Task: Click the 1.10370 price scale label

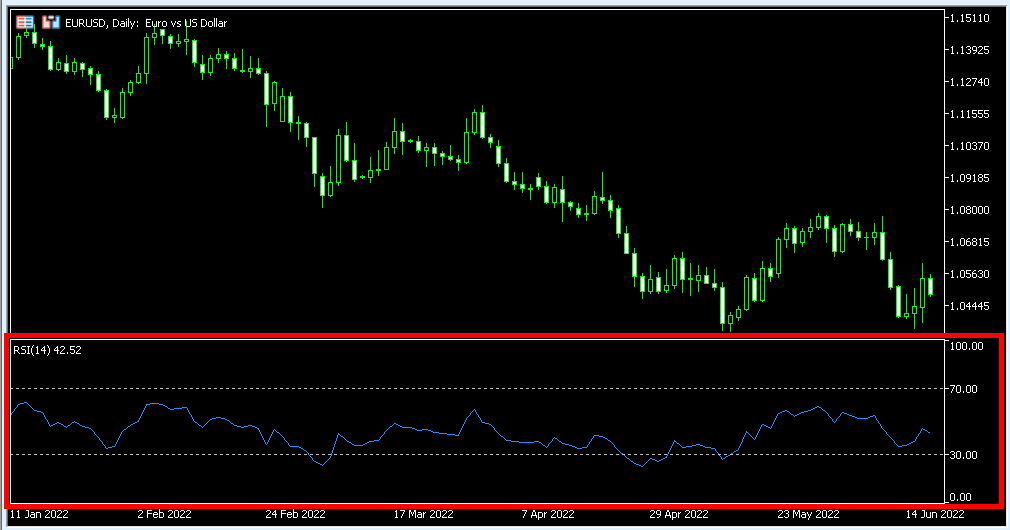Action: (x=969, y=146)
